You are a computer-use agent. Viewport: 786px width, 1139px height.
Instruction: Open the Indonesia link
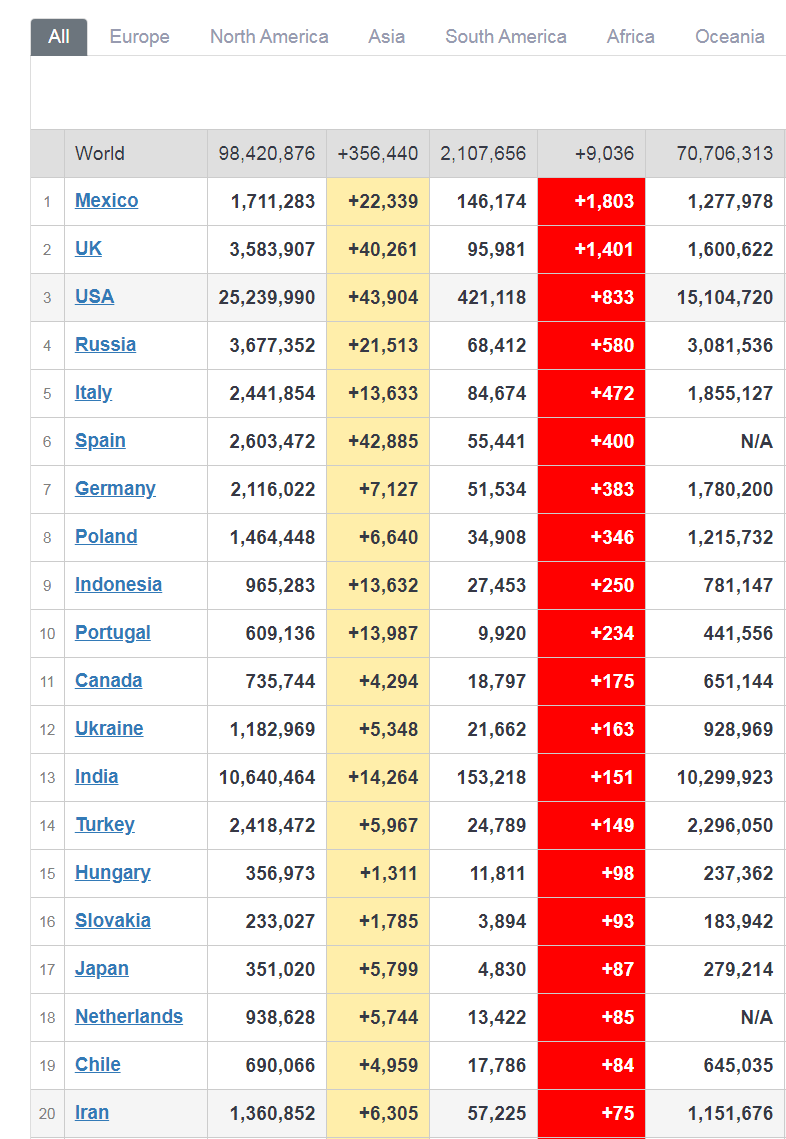coord(118,585)
